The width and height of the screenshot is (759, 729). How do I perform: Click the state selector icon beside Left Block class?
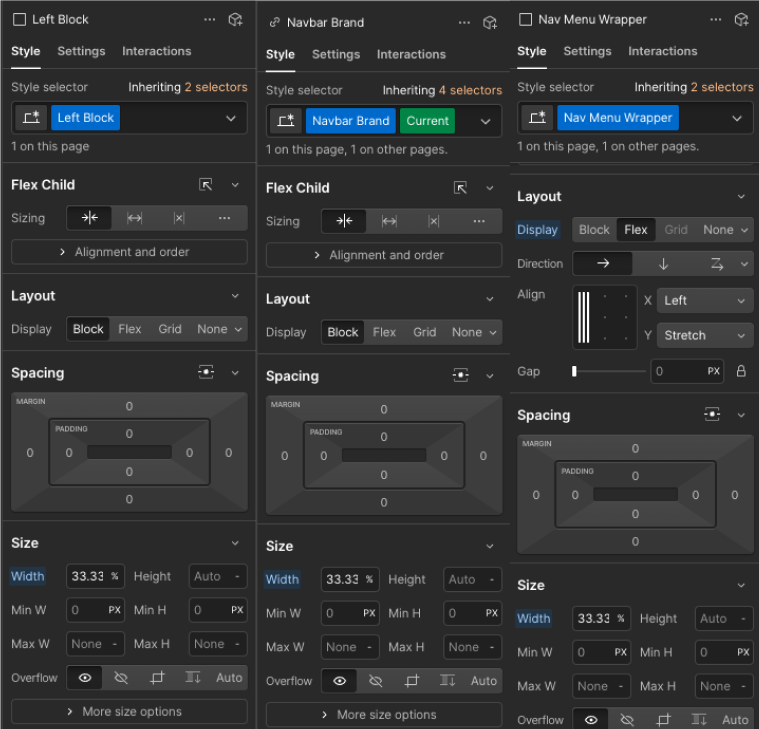point(31,118)
